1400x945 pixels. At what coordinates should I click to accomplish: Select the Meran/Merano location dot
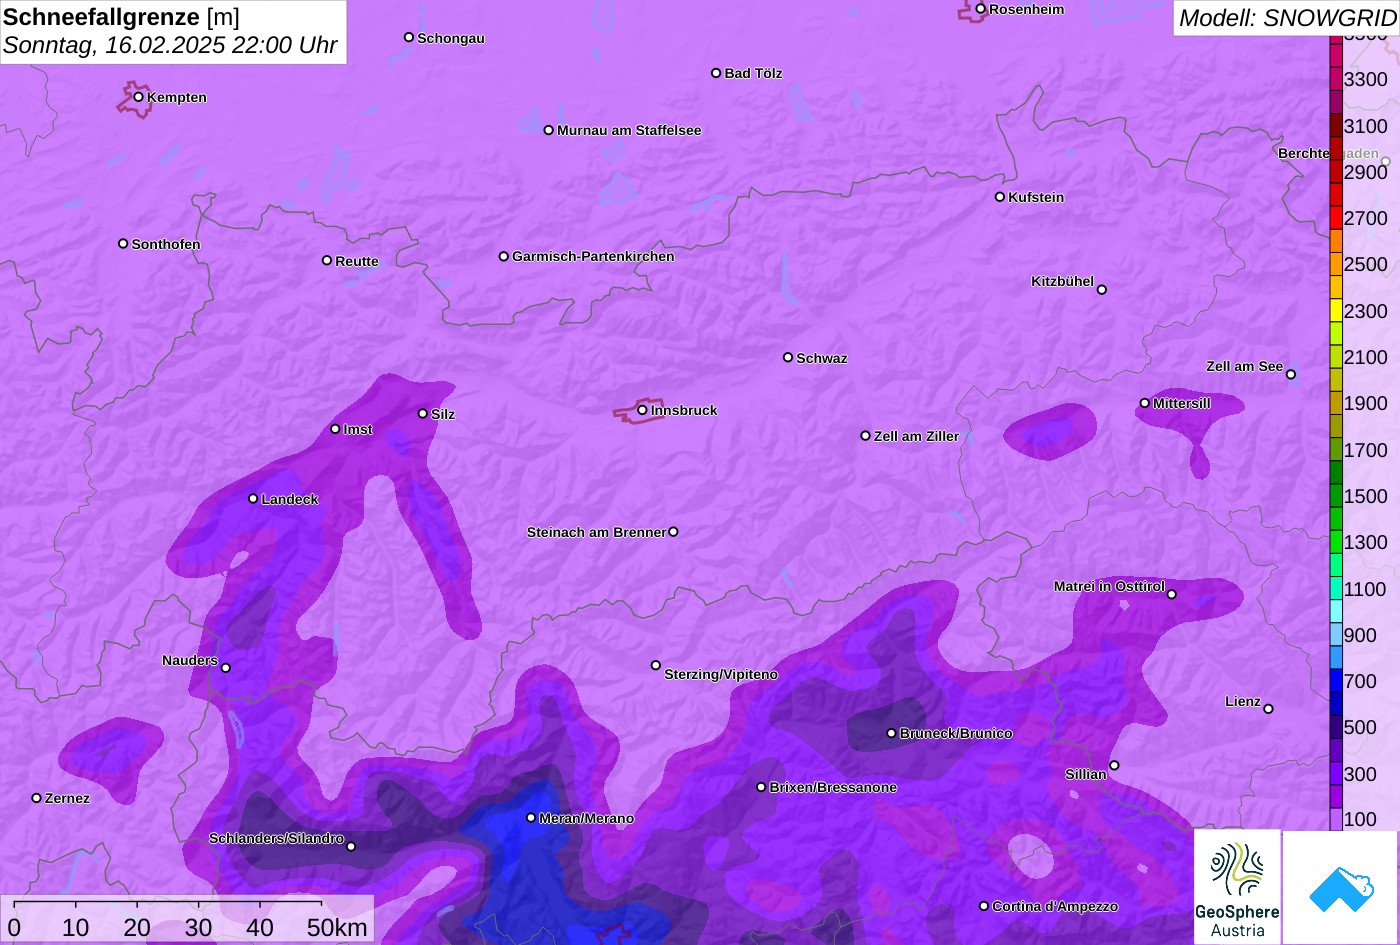531,818
